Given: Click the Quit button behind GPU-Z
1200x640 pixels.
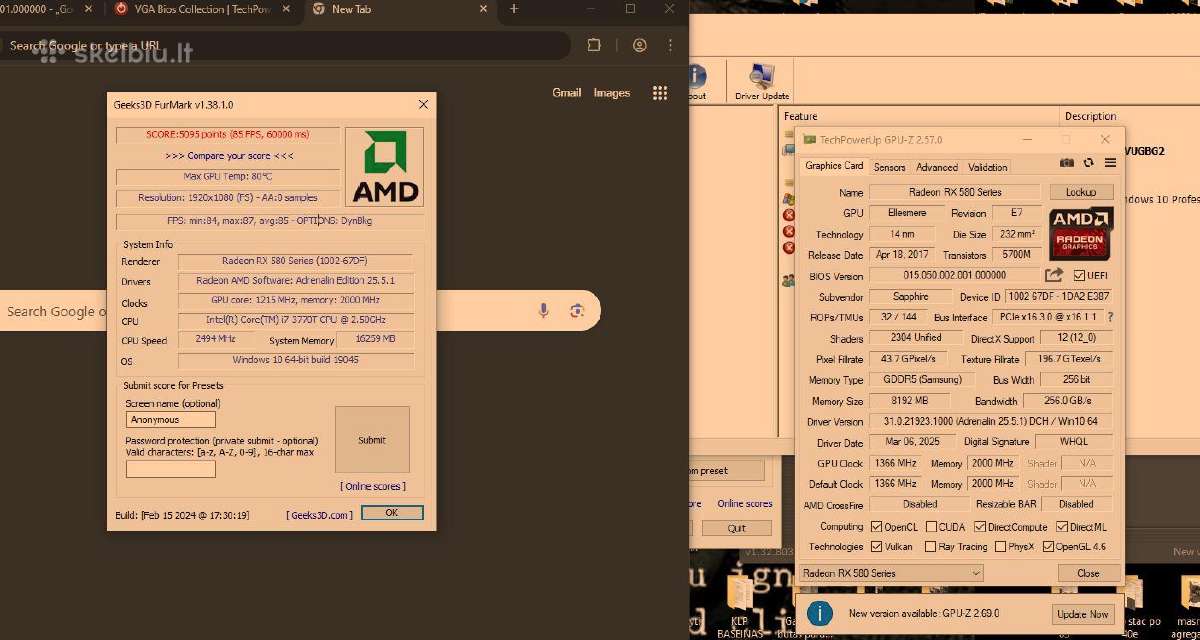Looking at the screenshot, I should 737,528.
